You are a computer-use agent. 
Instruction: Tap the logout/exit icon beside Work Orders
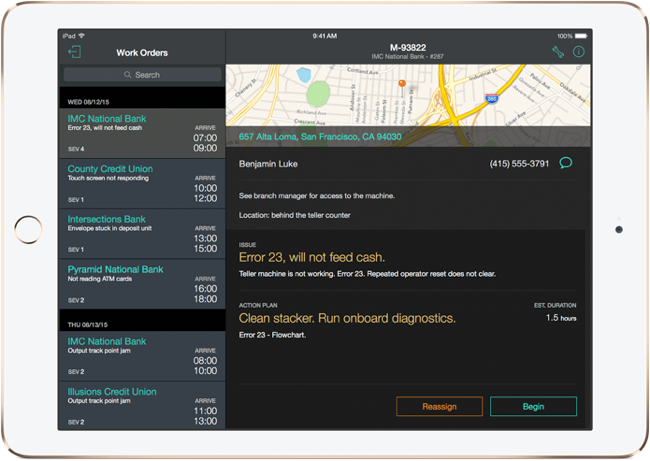tap(74, 52)
